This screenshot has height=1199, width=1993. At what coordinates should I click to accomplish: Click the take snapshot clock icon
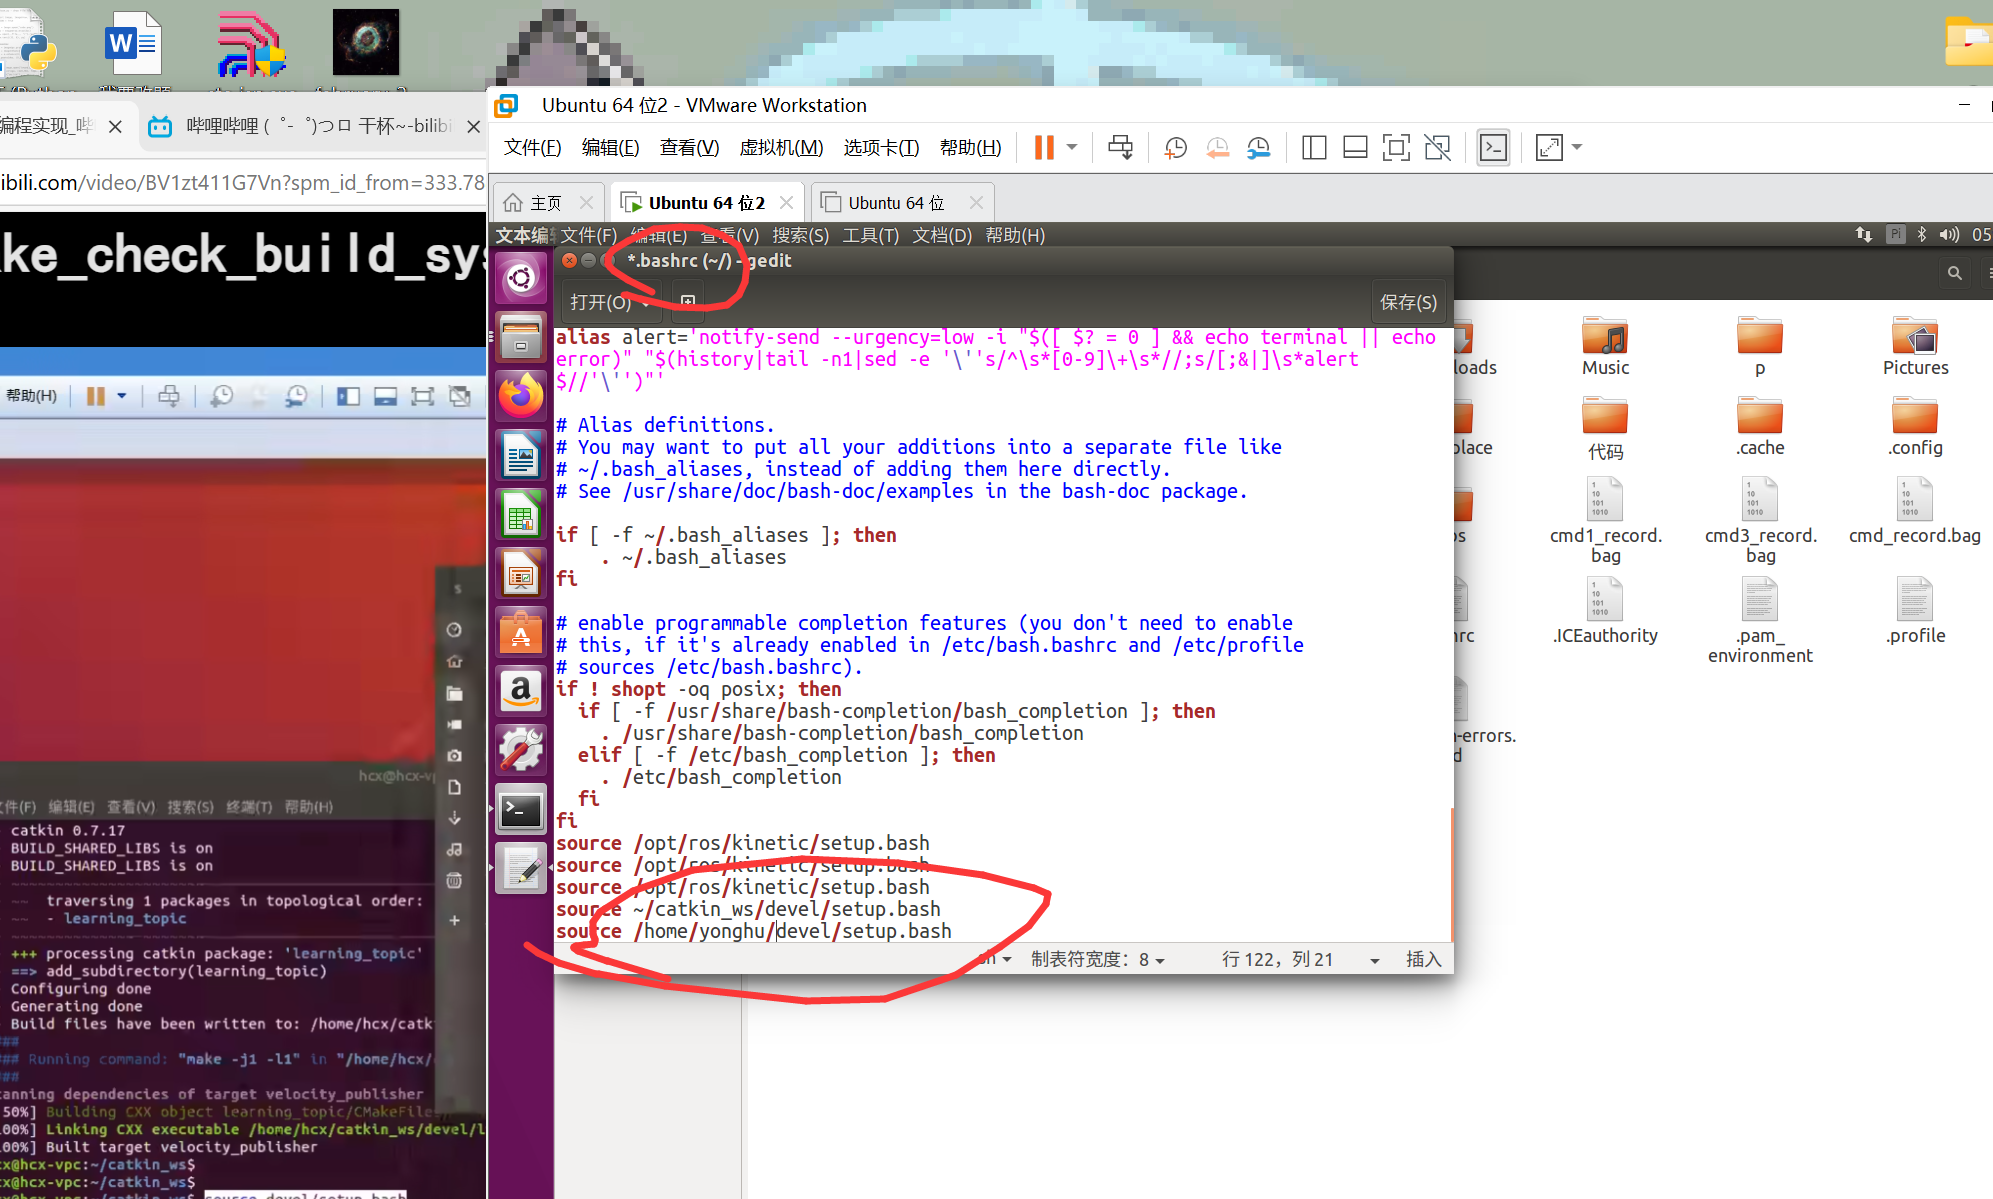[x=1176, y=148]
